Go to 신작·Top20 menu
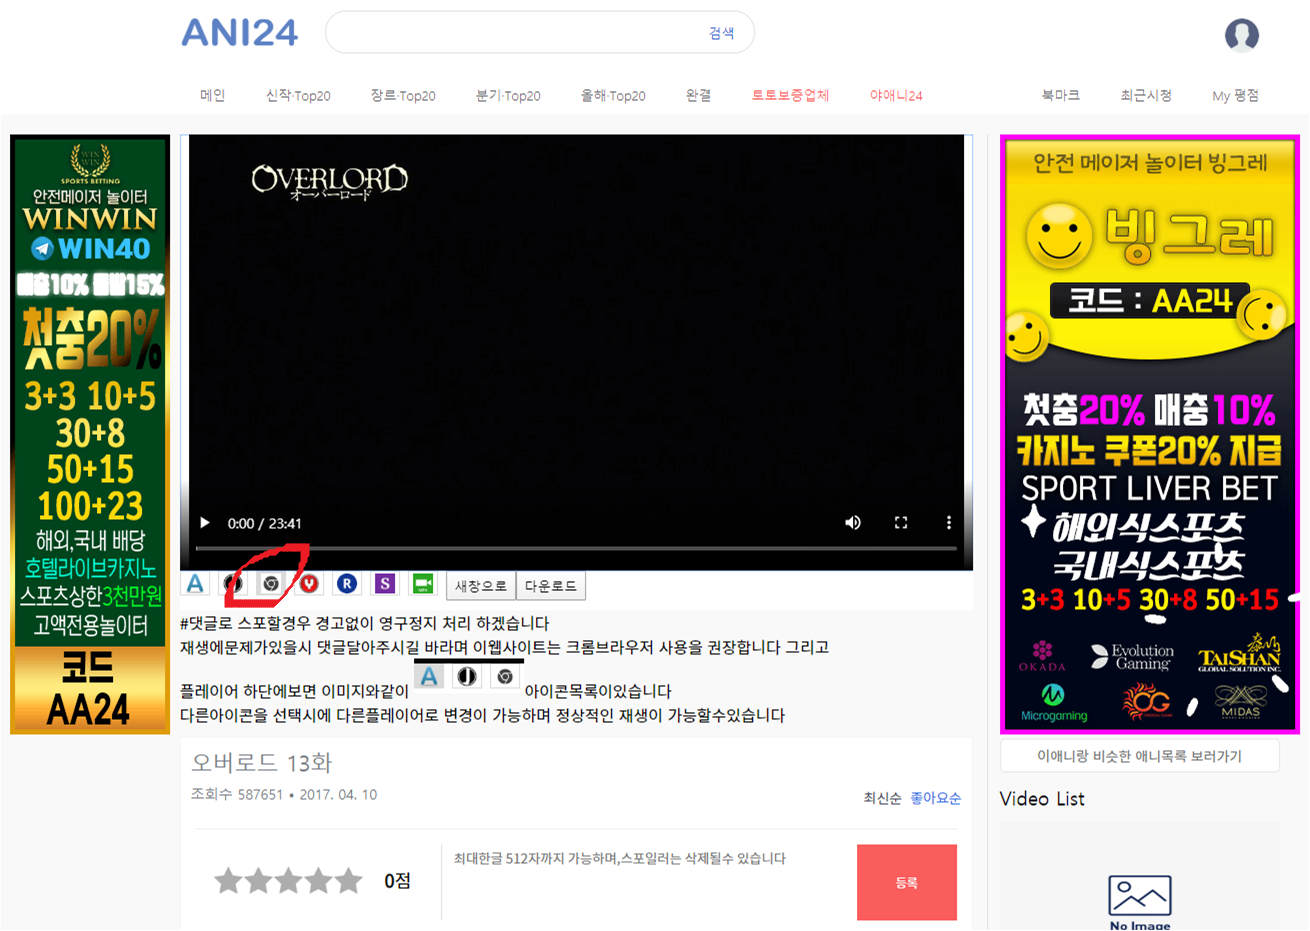The height and width of the screenshot is (931, 1310). (298, 95)
